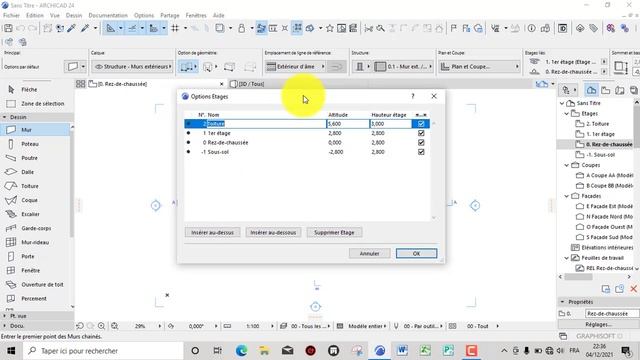Switch to the 3D / Tous tab
The width and height of the screenshot is (640, 360).
[x=251, y=84]
